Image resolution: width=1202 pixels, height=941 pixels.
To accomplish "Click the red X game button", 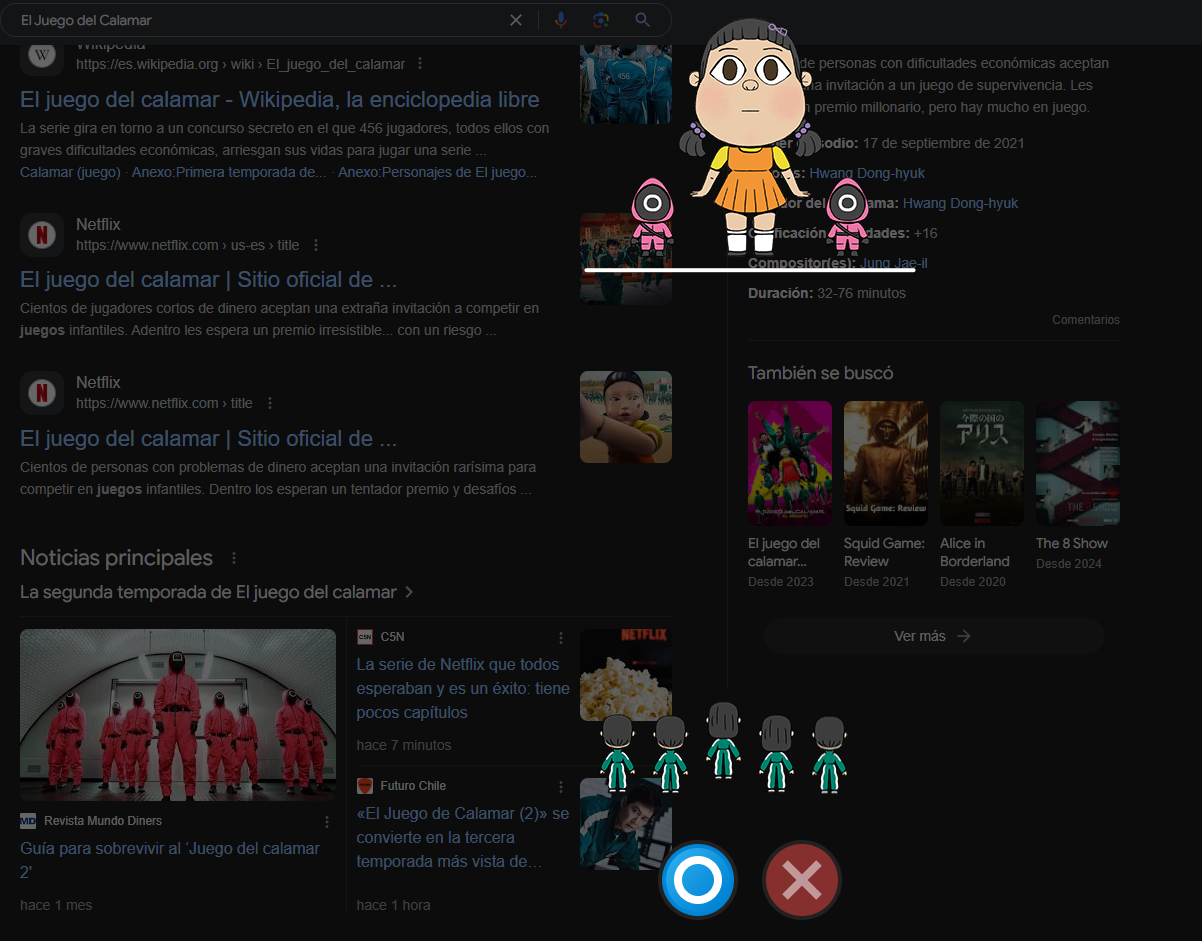I will 802,880.
